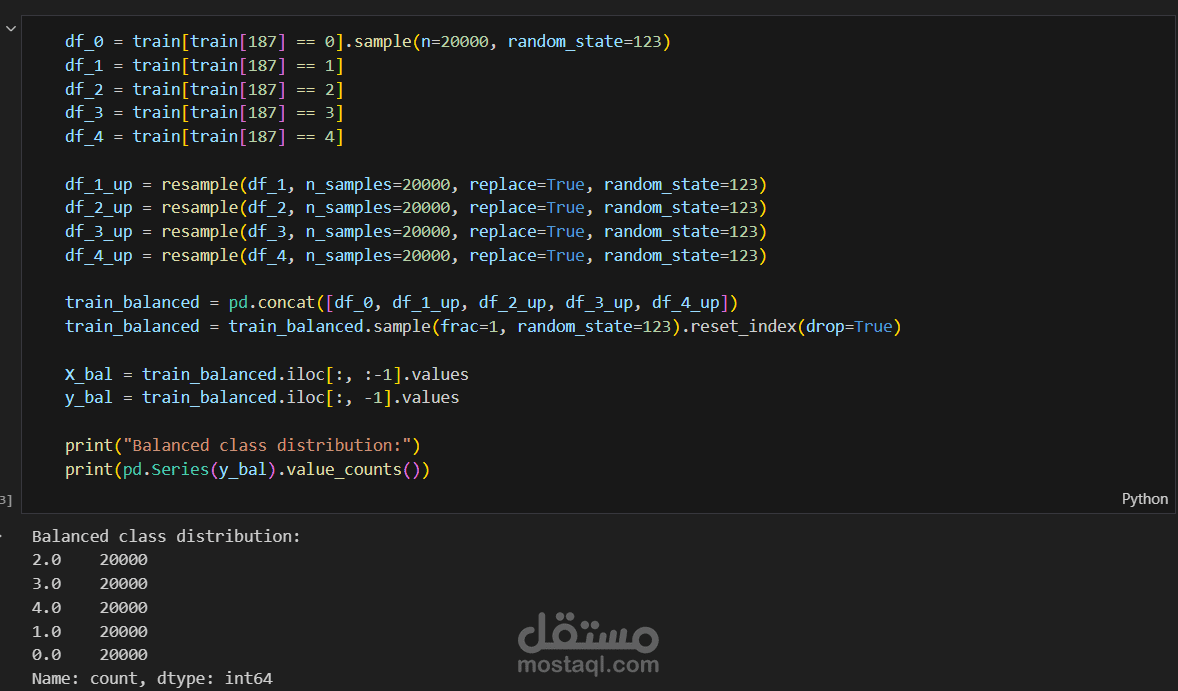Click the output heading 'Balanced class distribution:'

(x=166, y=536)
